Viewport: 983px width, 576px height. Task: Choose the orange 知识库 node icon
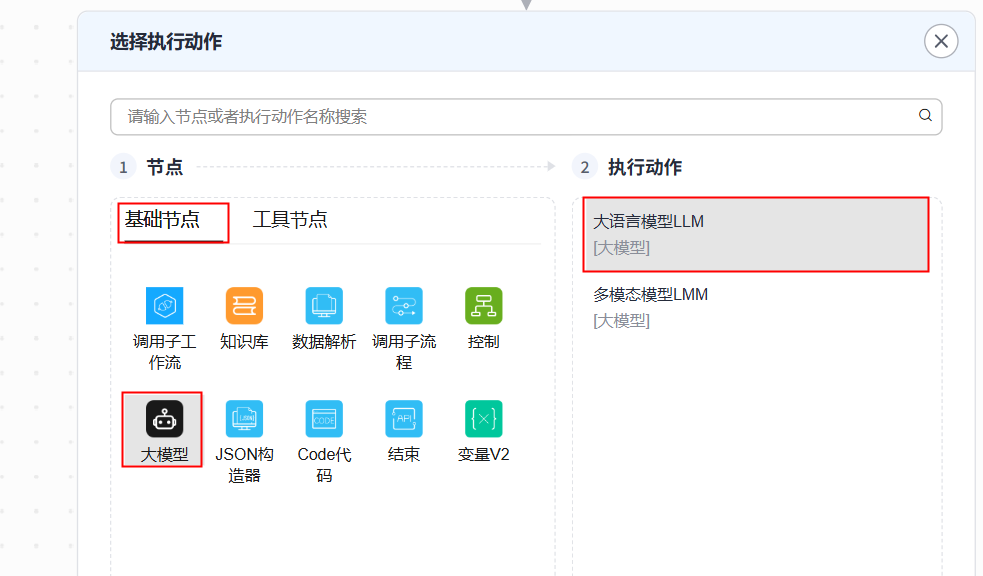(x=244, y=306)
